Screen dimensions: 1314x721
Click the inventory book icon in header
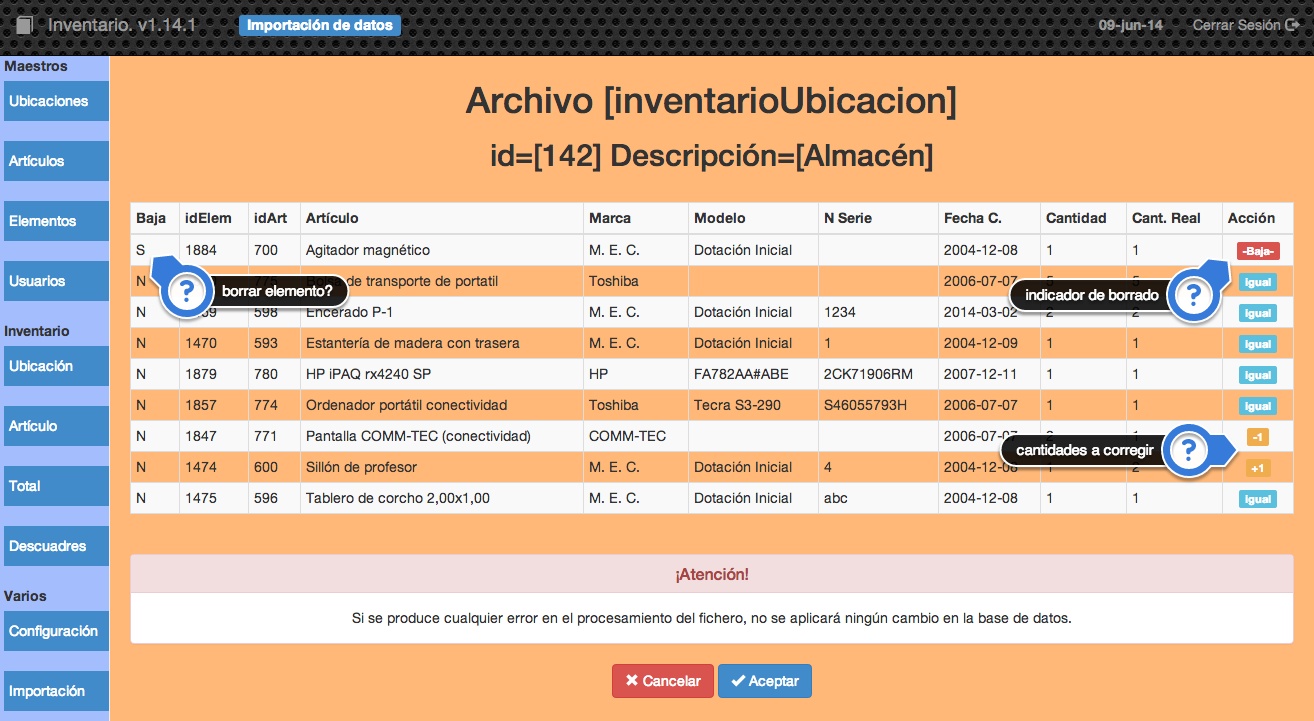(x=24, y=25)
